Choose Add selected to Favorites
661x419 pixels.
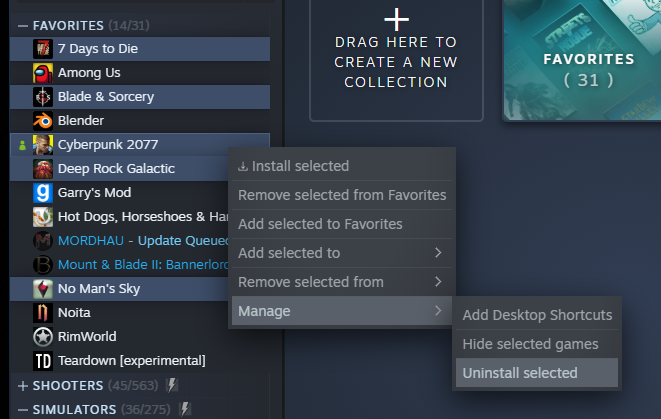tap(342, 224)
